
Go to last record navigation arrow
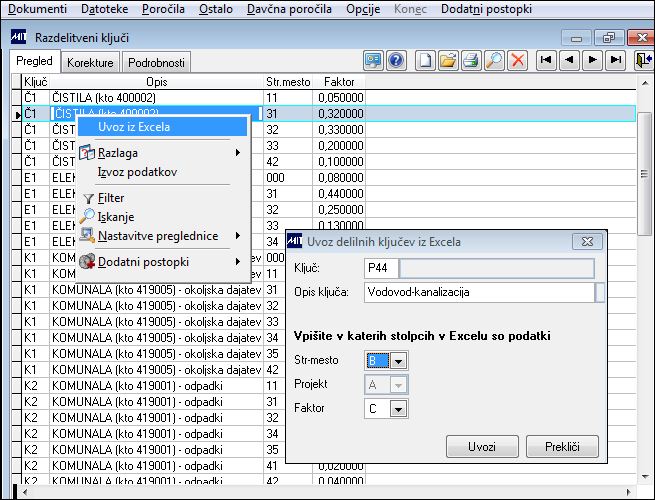[616, 61]
